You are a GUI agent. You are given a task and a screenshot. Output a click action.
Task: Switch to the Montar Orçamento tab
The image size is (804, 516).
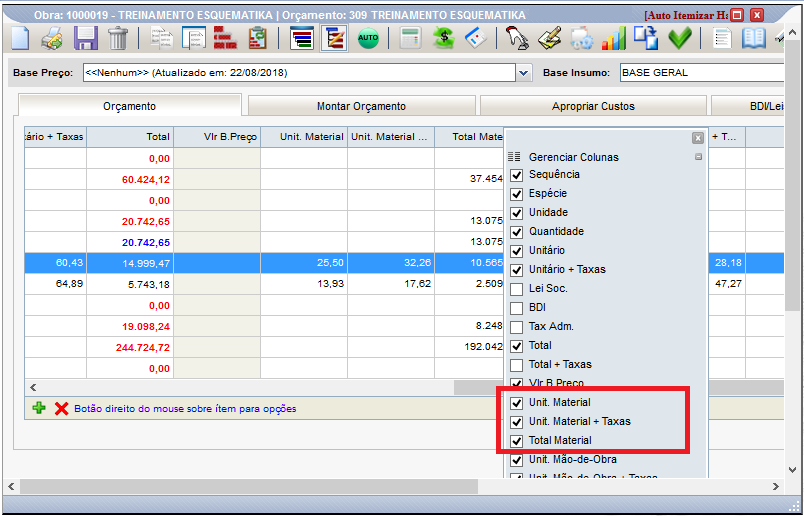coord(361,106)
